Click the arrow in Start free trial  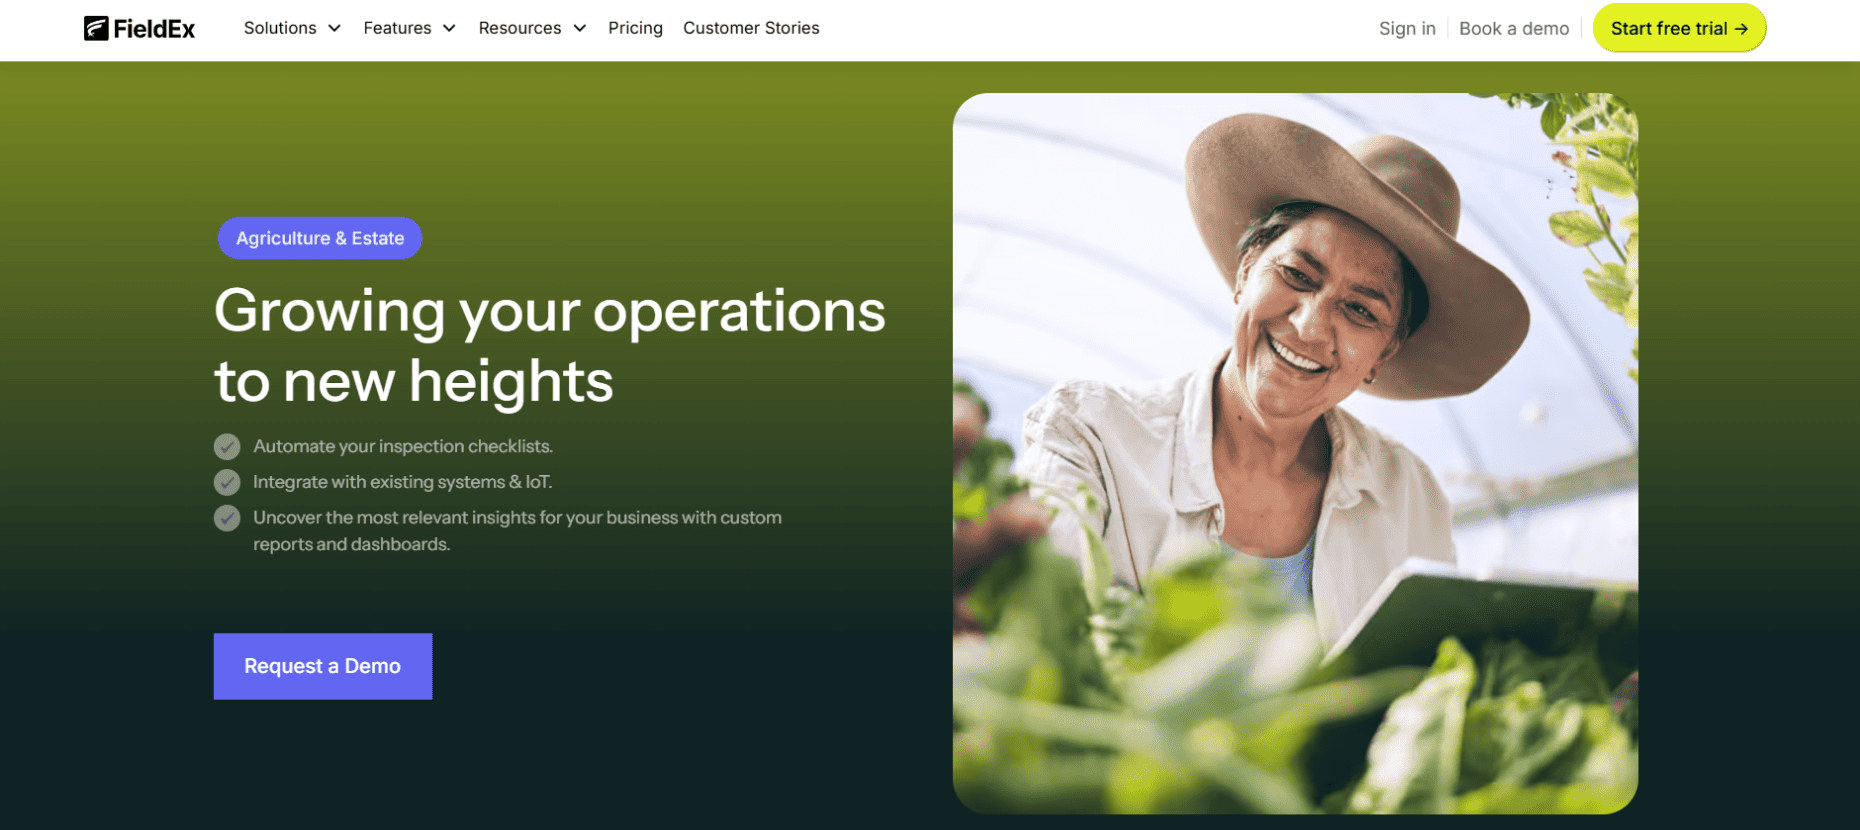(1741, 29)
